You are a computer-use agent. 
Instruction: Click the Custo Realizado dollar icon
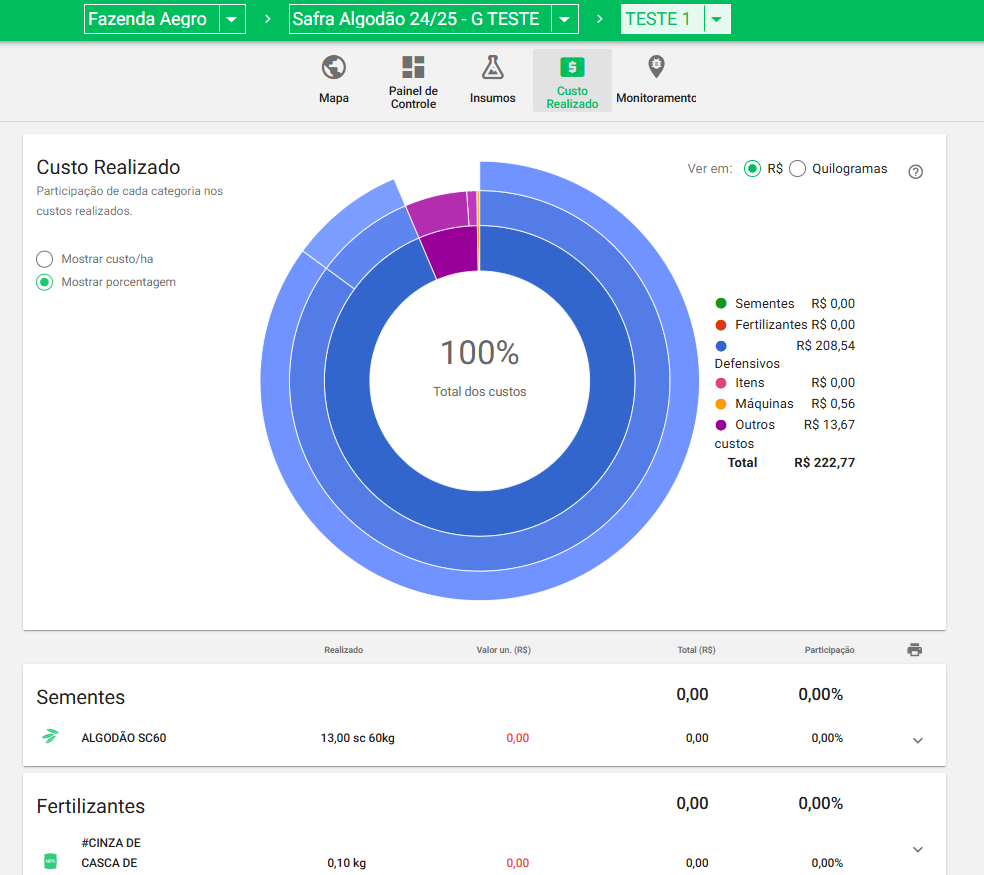(x=572, y=67)
